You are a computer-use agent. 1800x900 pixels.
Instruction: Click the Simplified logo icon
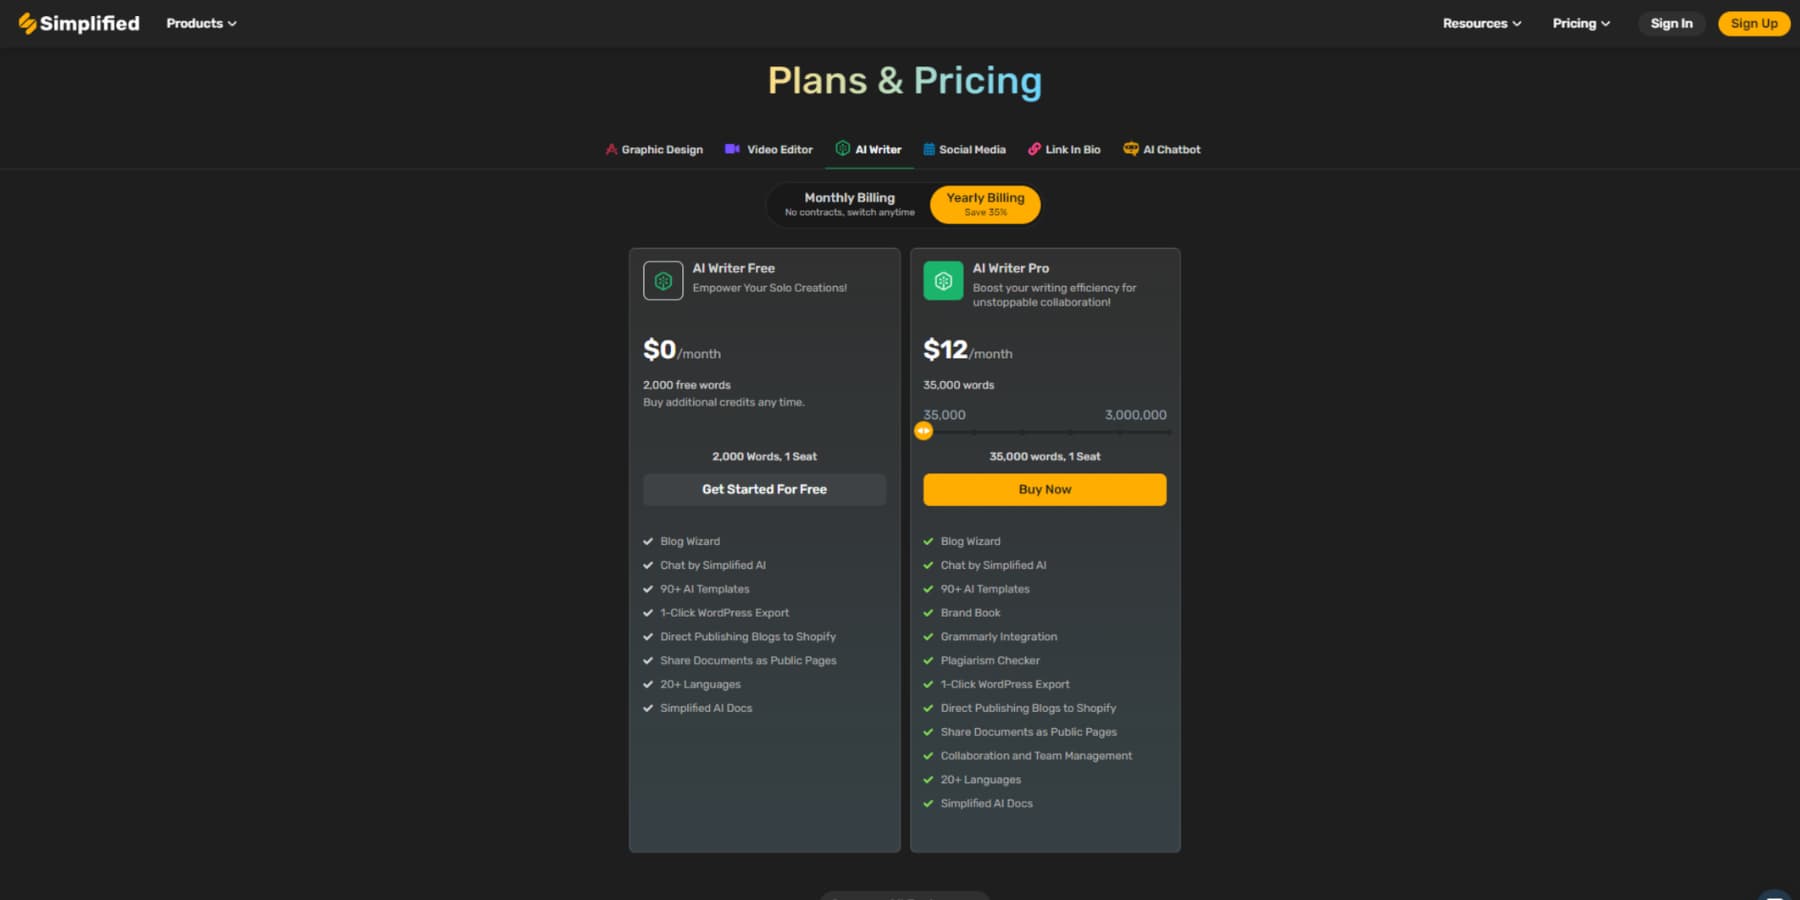26,22
